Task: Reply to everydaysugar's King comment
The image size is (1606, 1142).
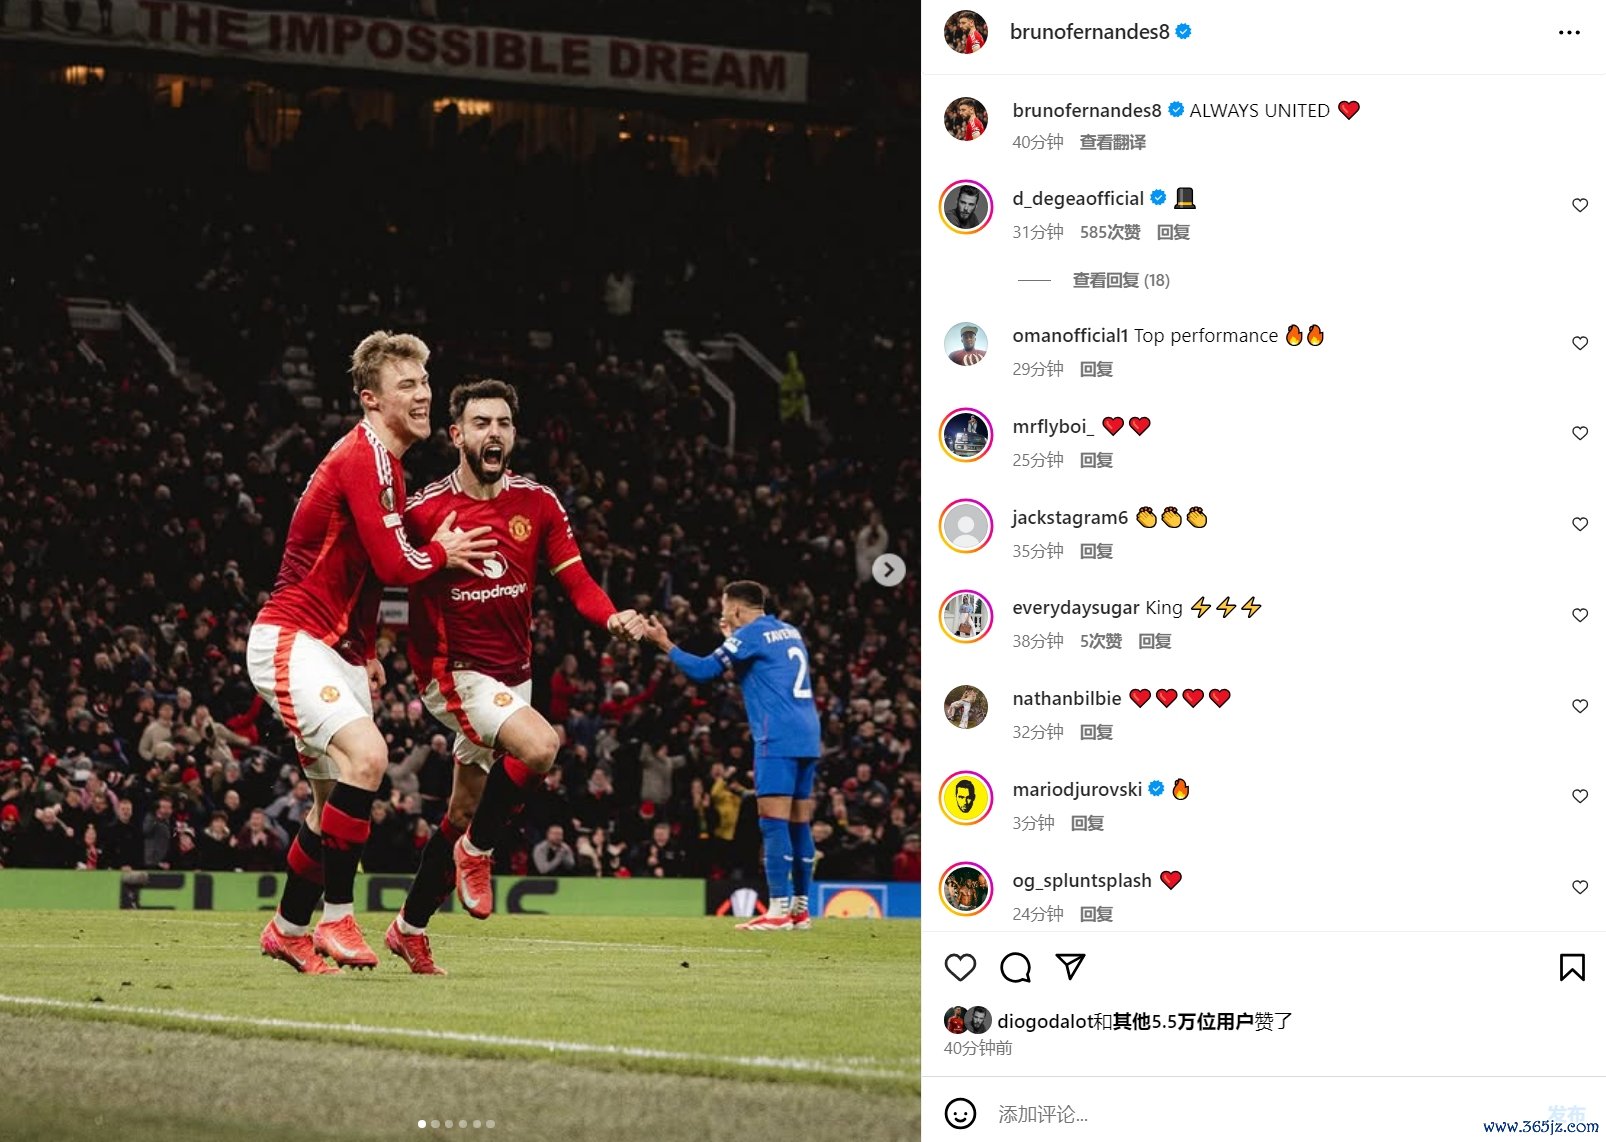Action: [1154, 641]
